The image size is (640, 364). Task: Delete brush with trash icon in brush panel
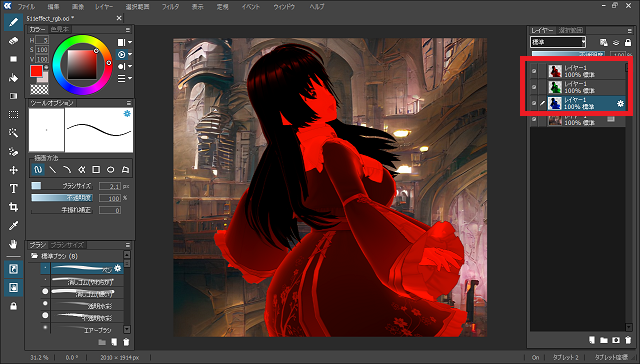[126, 342]
